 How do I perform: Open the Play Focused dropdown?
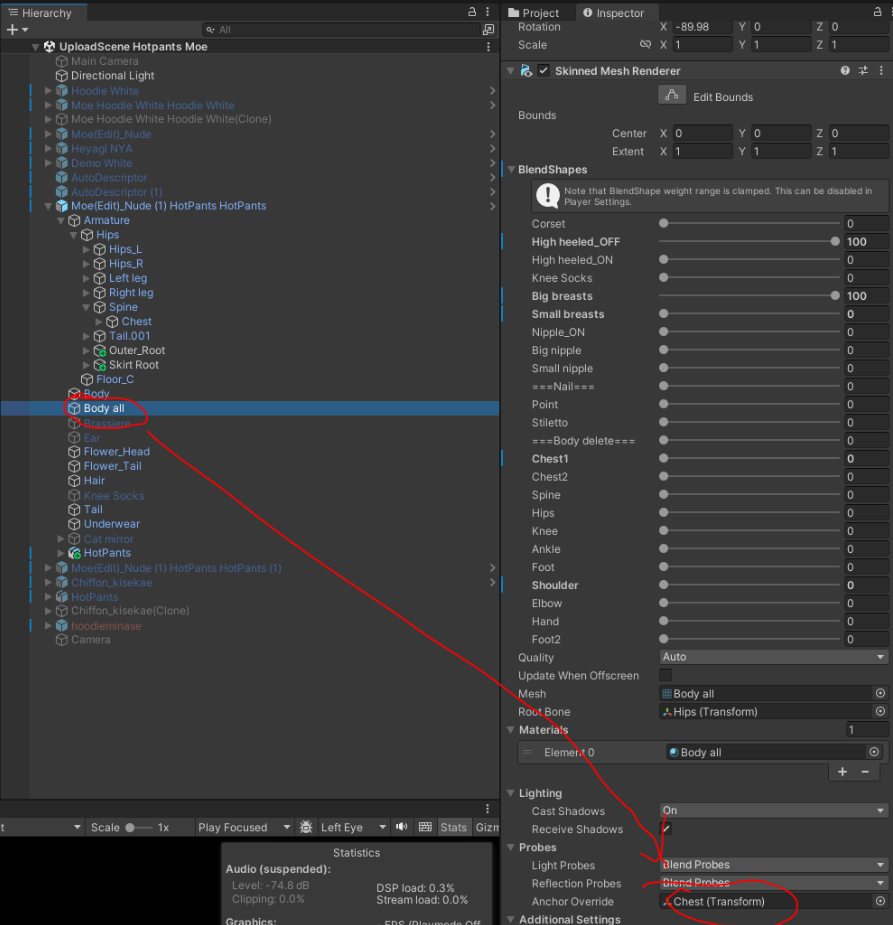point(244,827)
